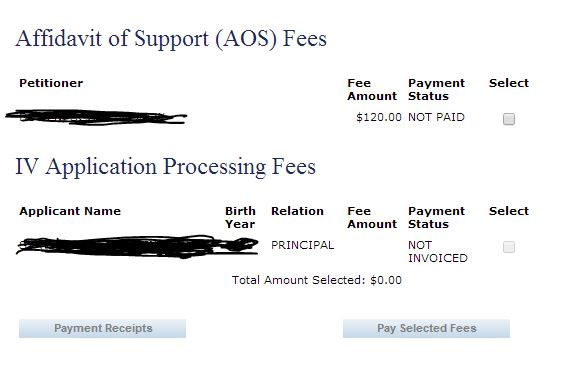Click the NOT PAID payment status text
The width and height of the screenshot is (575, 365).
click(x=436, y=117)
